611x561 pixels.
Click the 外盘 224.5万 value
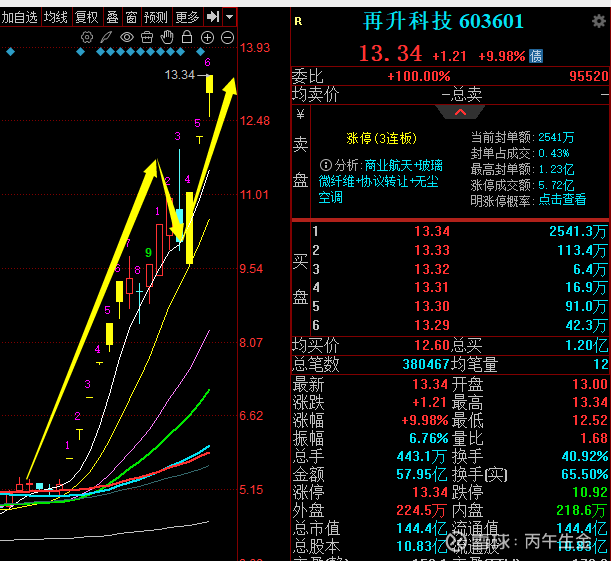(x=422, y=510)
